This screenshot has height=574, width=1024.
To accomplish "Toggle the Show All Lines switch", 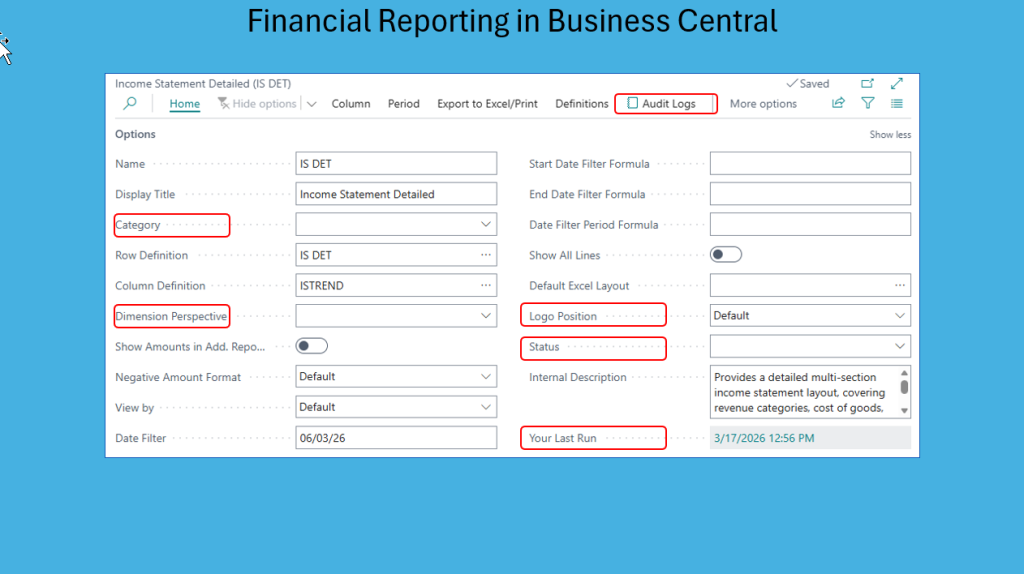I will coord(726,255).
